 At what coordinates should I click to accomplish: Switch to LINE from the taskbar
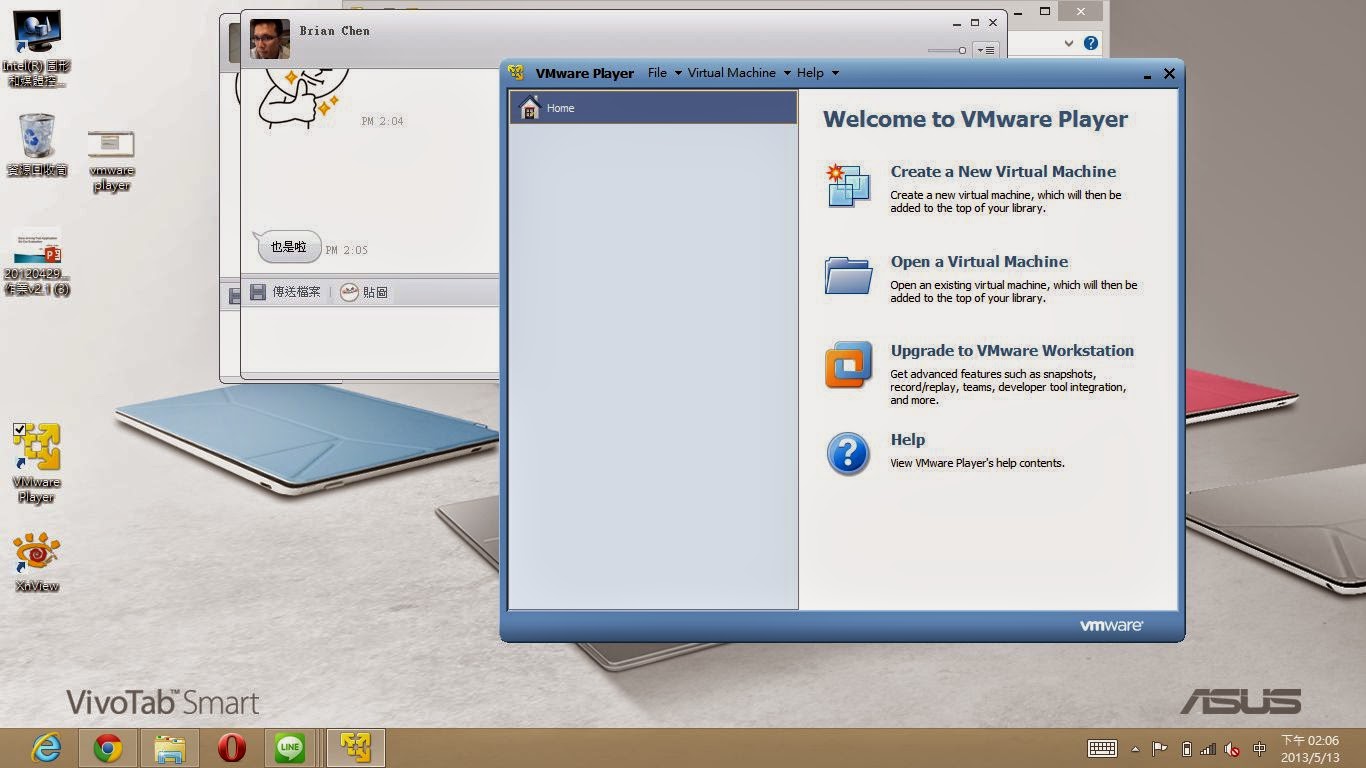[291, 748]
